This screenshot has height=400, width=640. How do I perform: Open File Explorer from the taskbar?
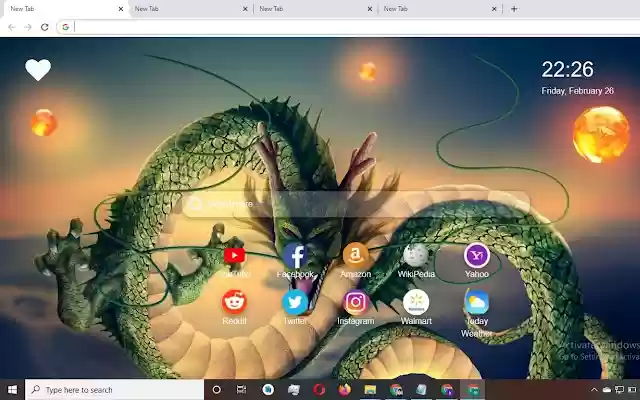click(370, 390)
